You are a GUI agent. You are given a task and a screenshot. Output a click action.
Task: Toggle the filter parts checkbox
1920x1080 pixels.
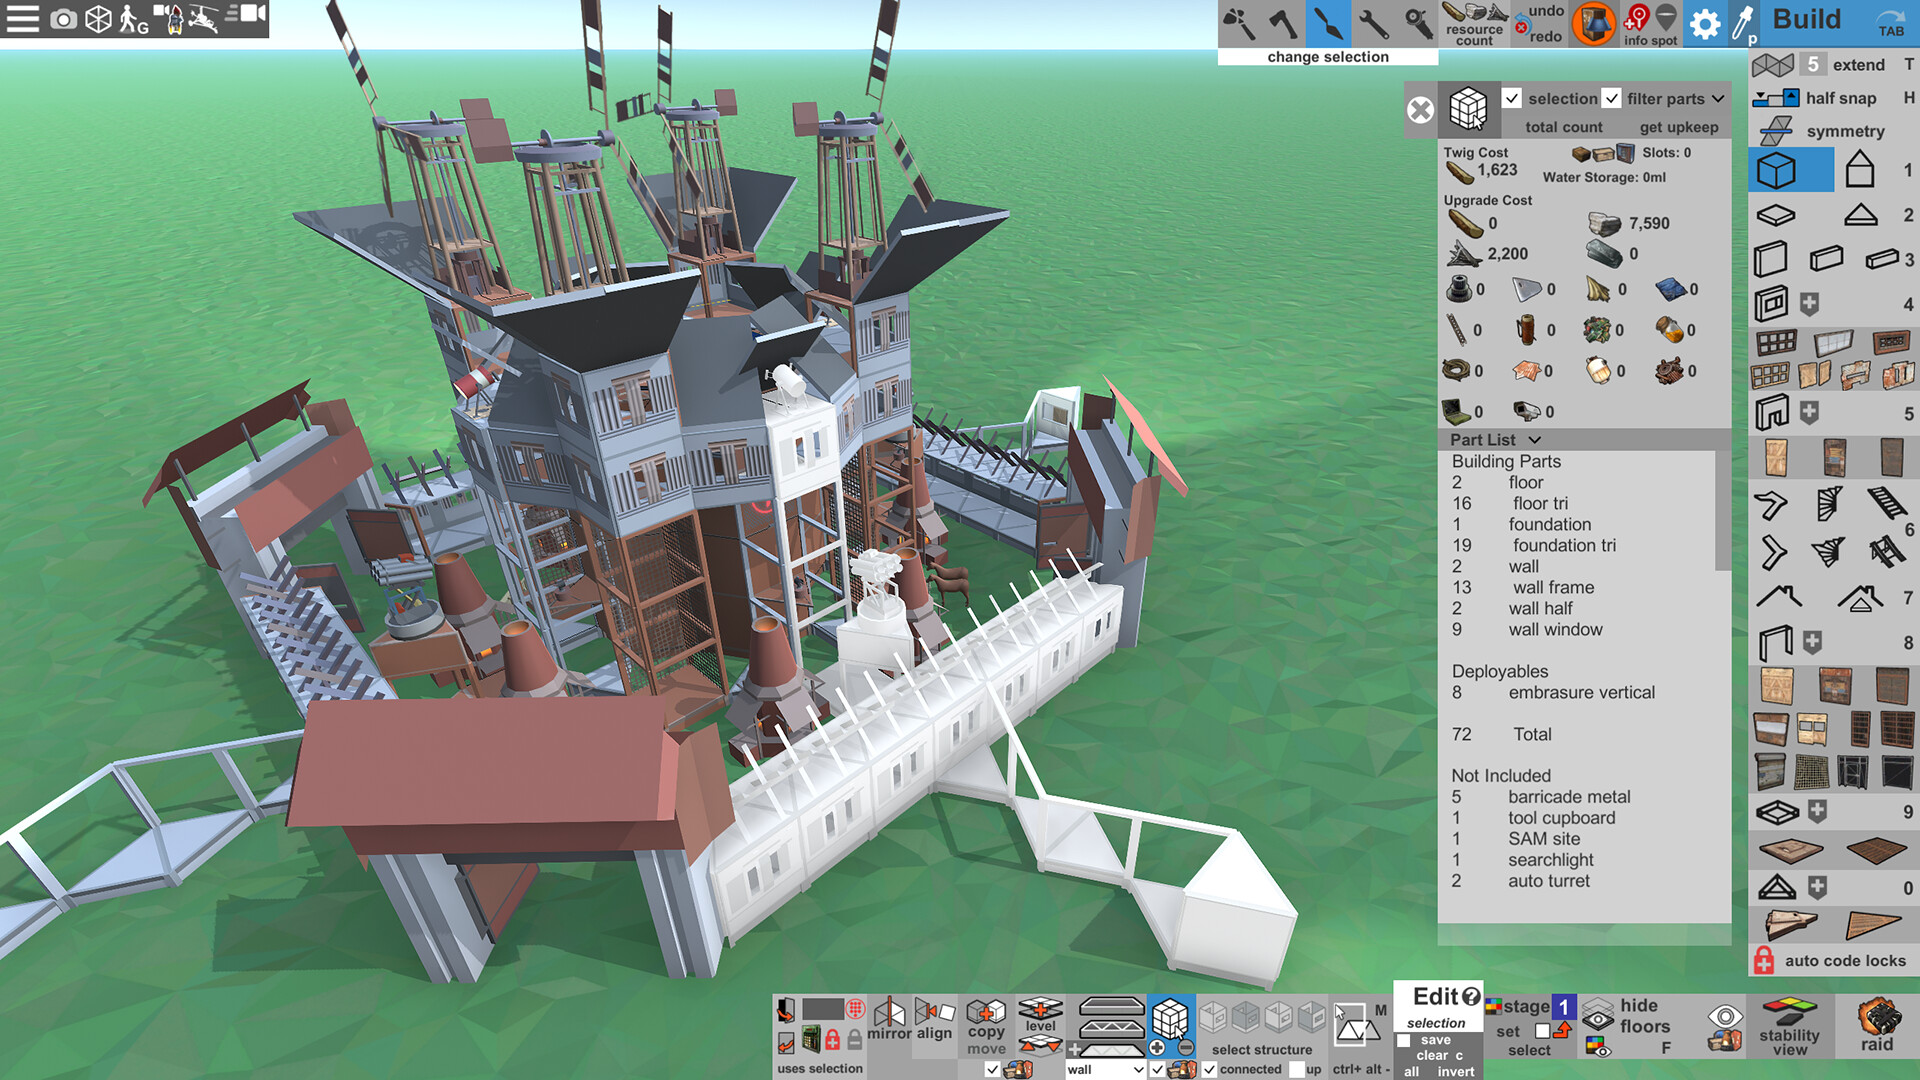[1612, 98]
